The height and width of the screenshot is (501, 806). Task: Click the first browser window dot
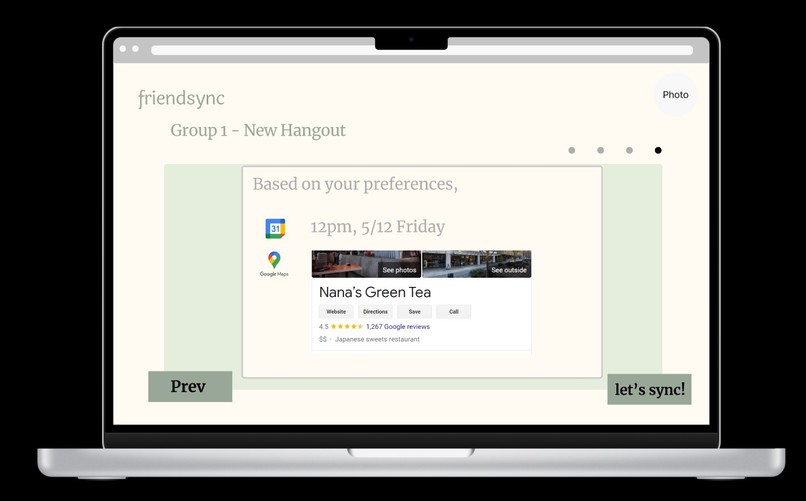click(x=123, y=49)
